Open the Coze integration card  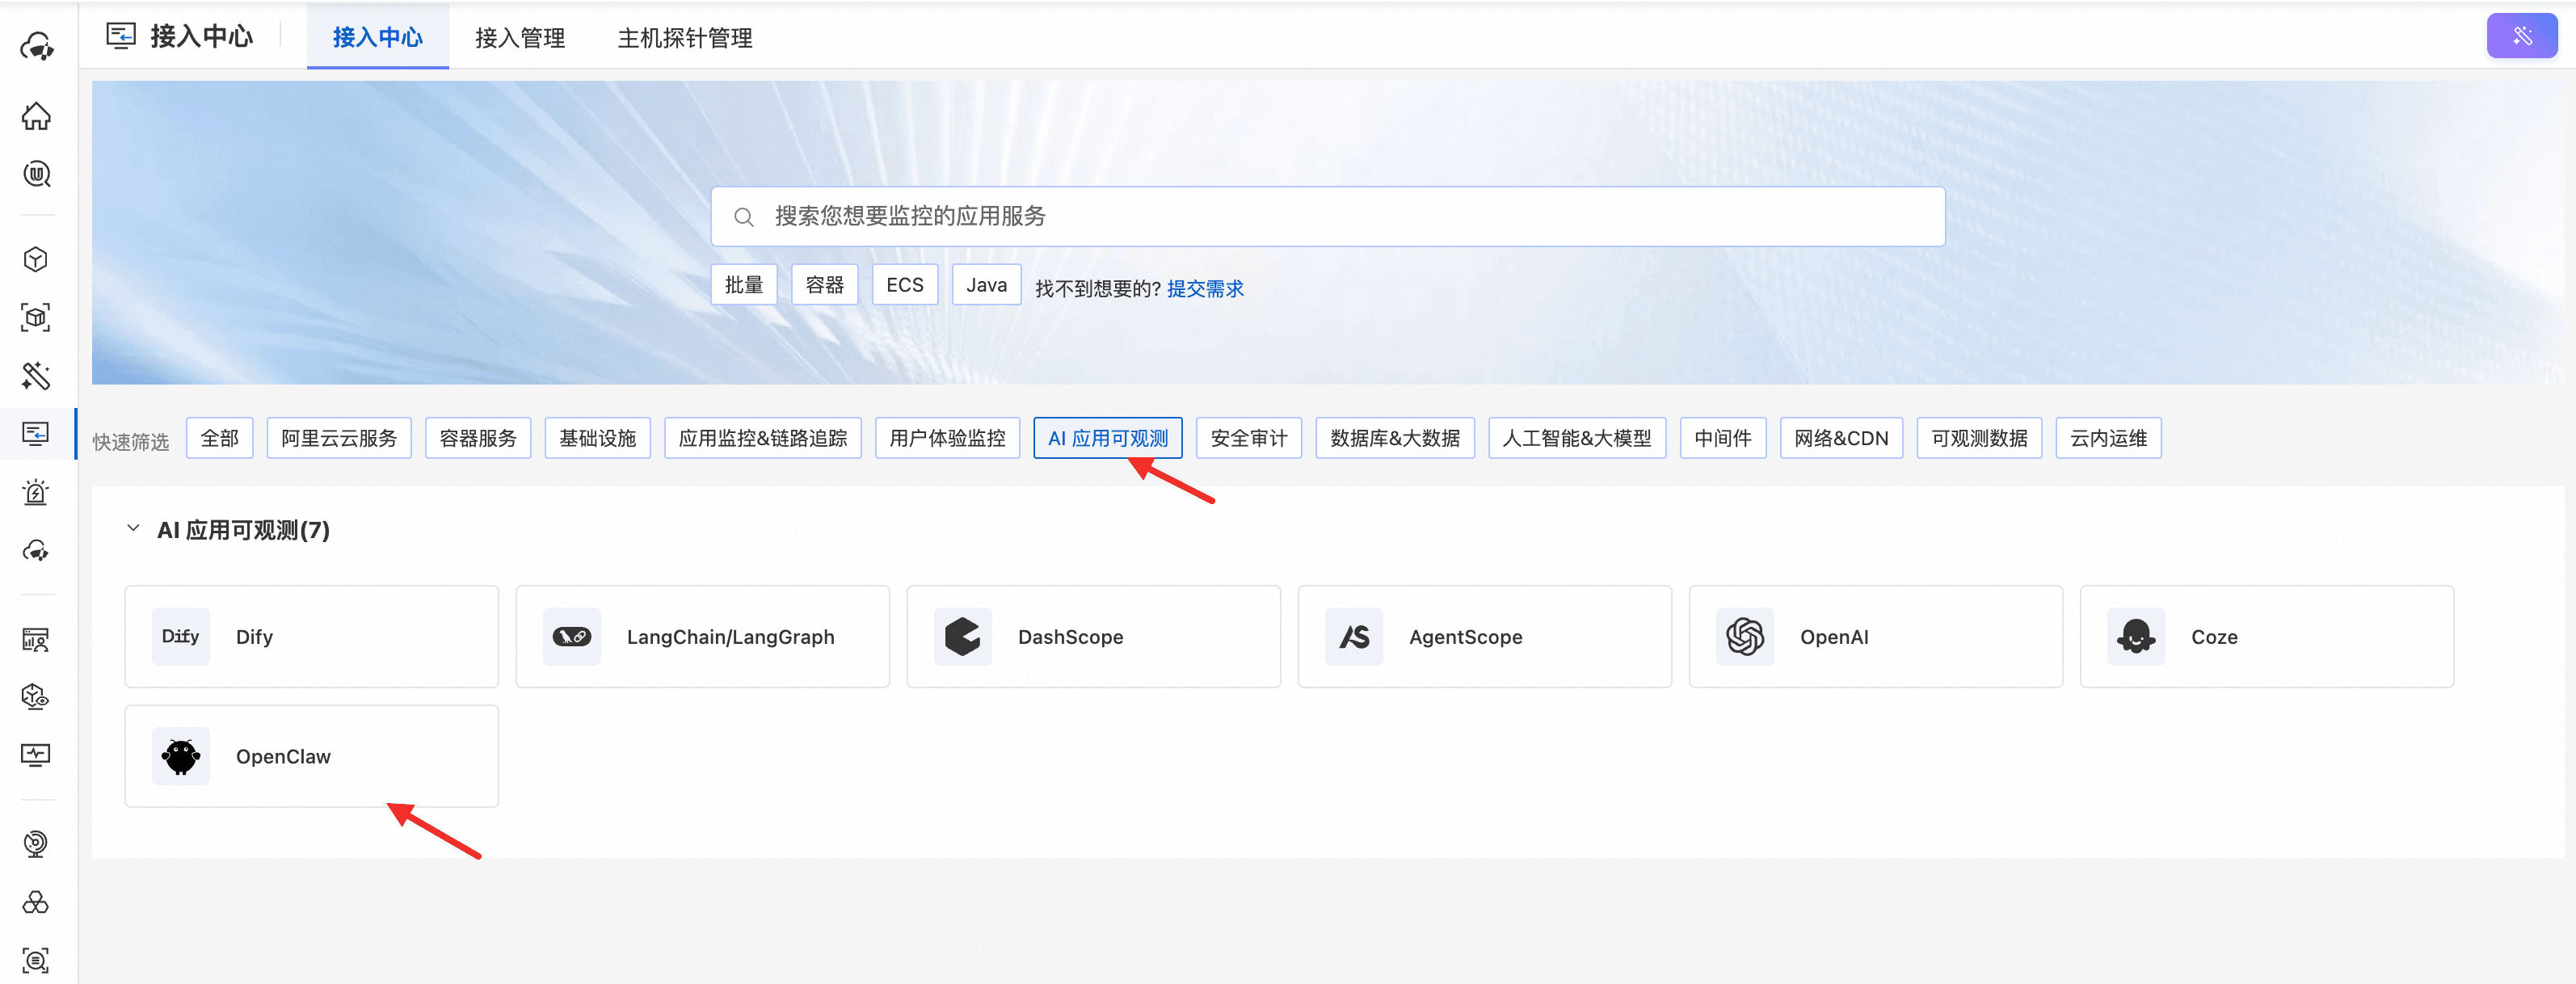click(2265, 637)
